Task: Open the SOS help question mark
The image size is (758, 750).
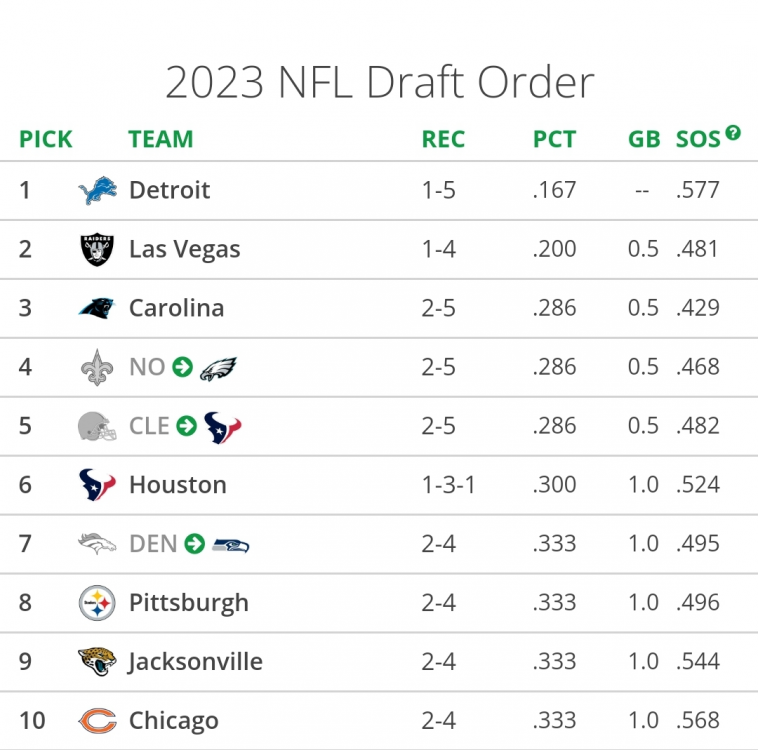Action: point(733,133)
